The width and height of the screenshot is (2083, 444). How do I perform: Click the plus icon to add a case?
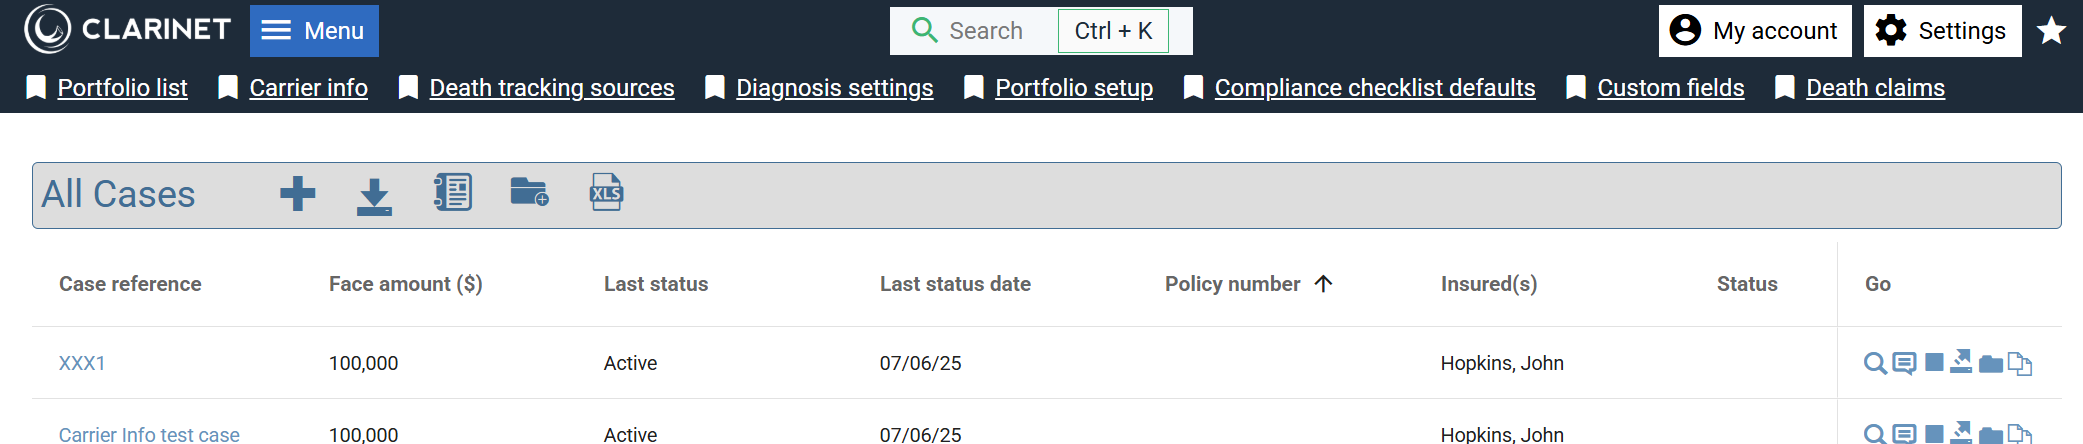click(x=297, y=194)
